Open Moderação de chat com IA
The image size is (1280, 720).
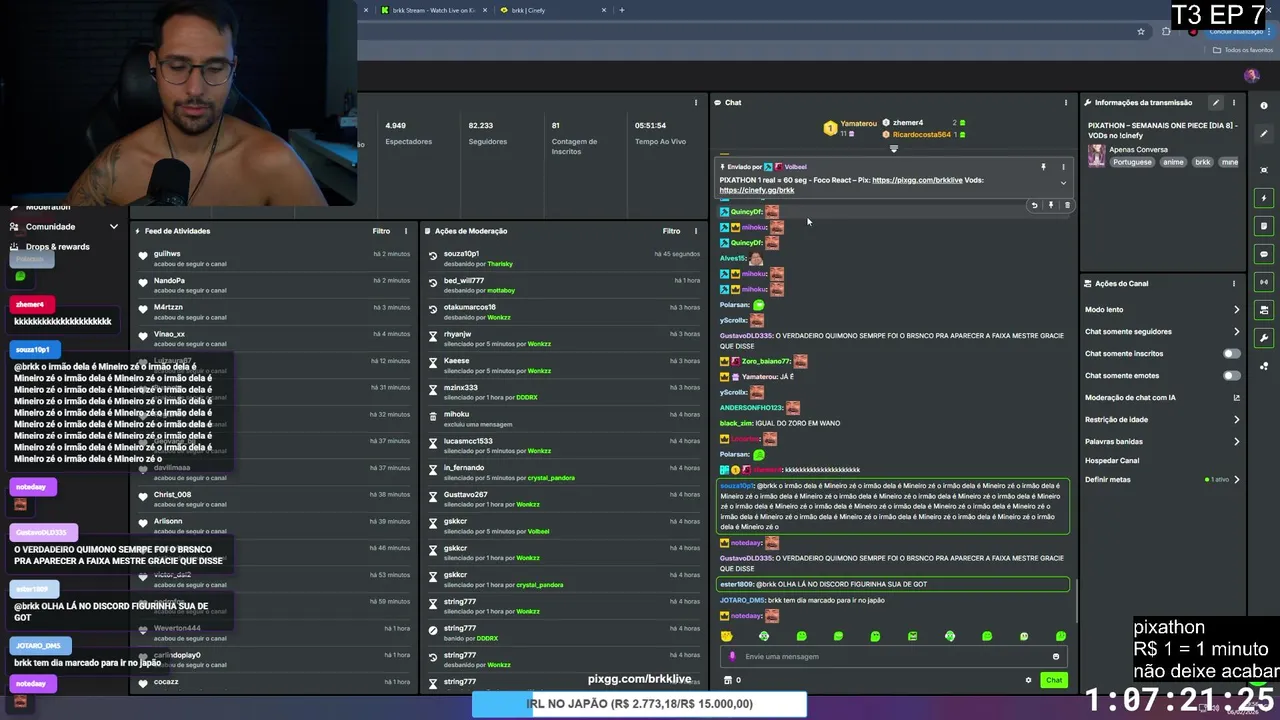(1162, 397)
